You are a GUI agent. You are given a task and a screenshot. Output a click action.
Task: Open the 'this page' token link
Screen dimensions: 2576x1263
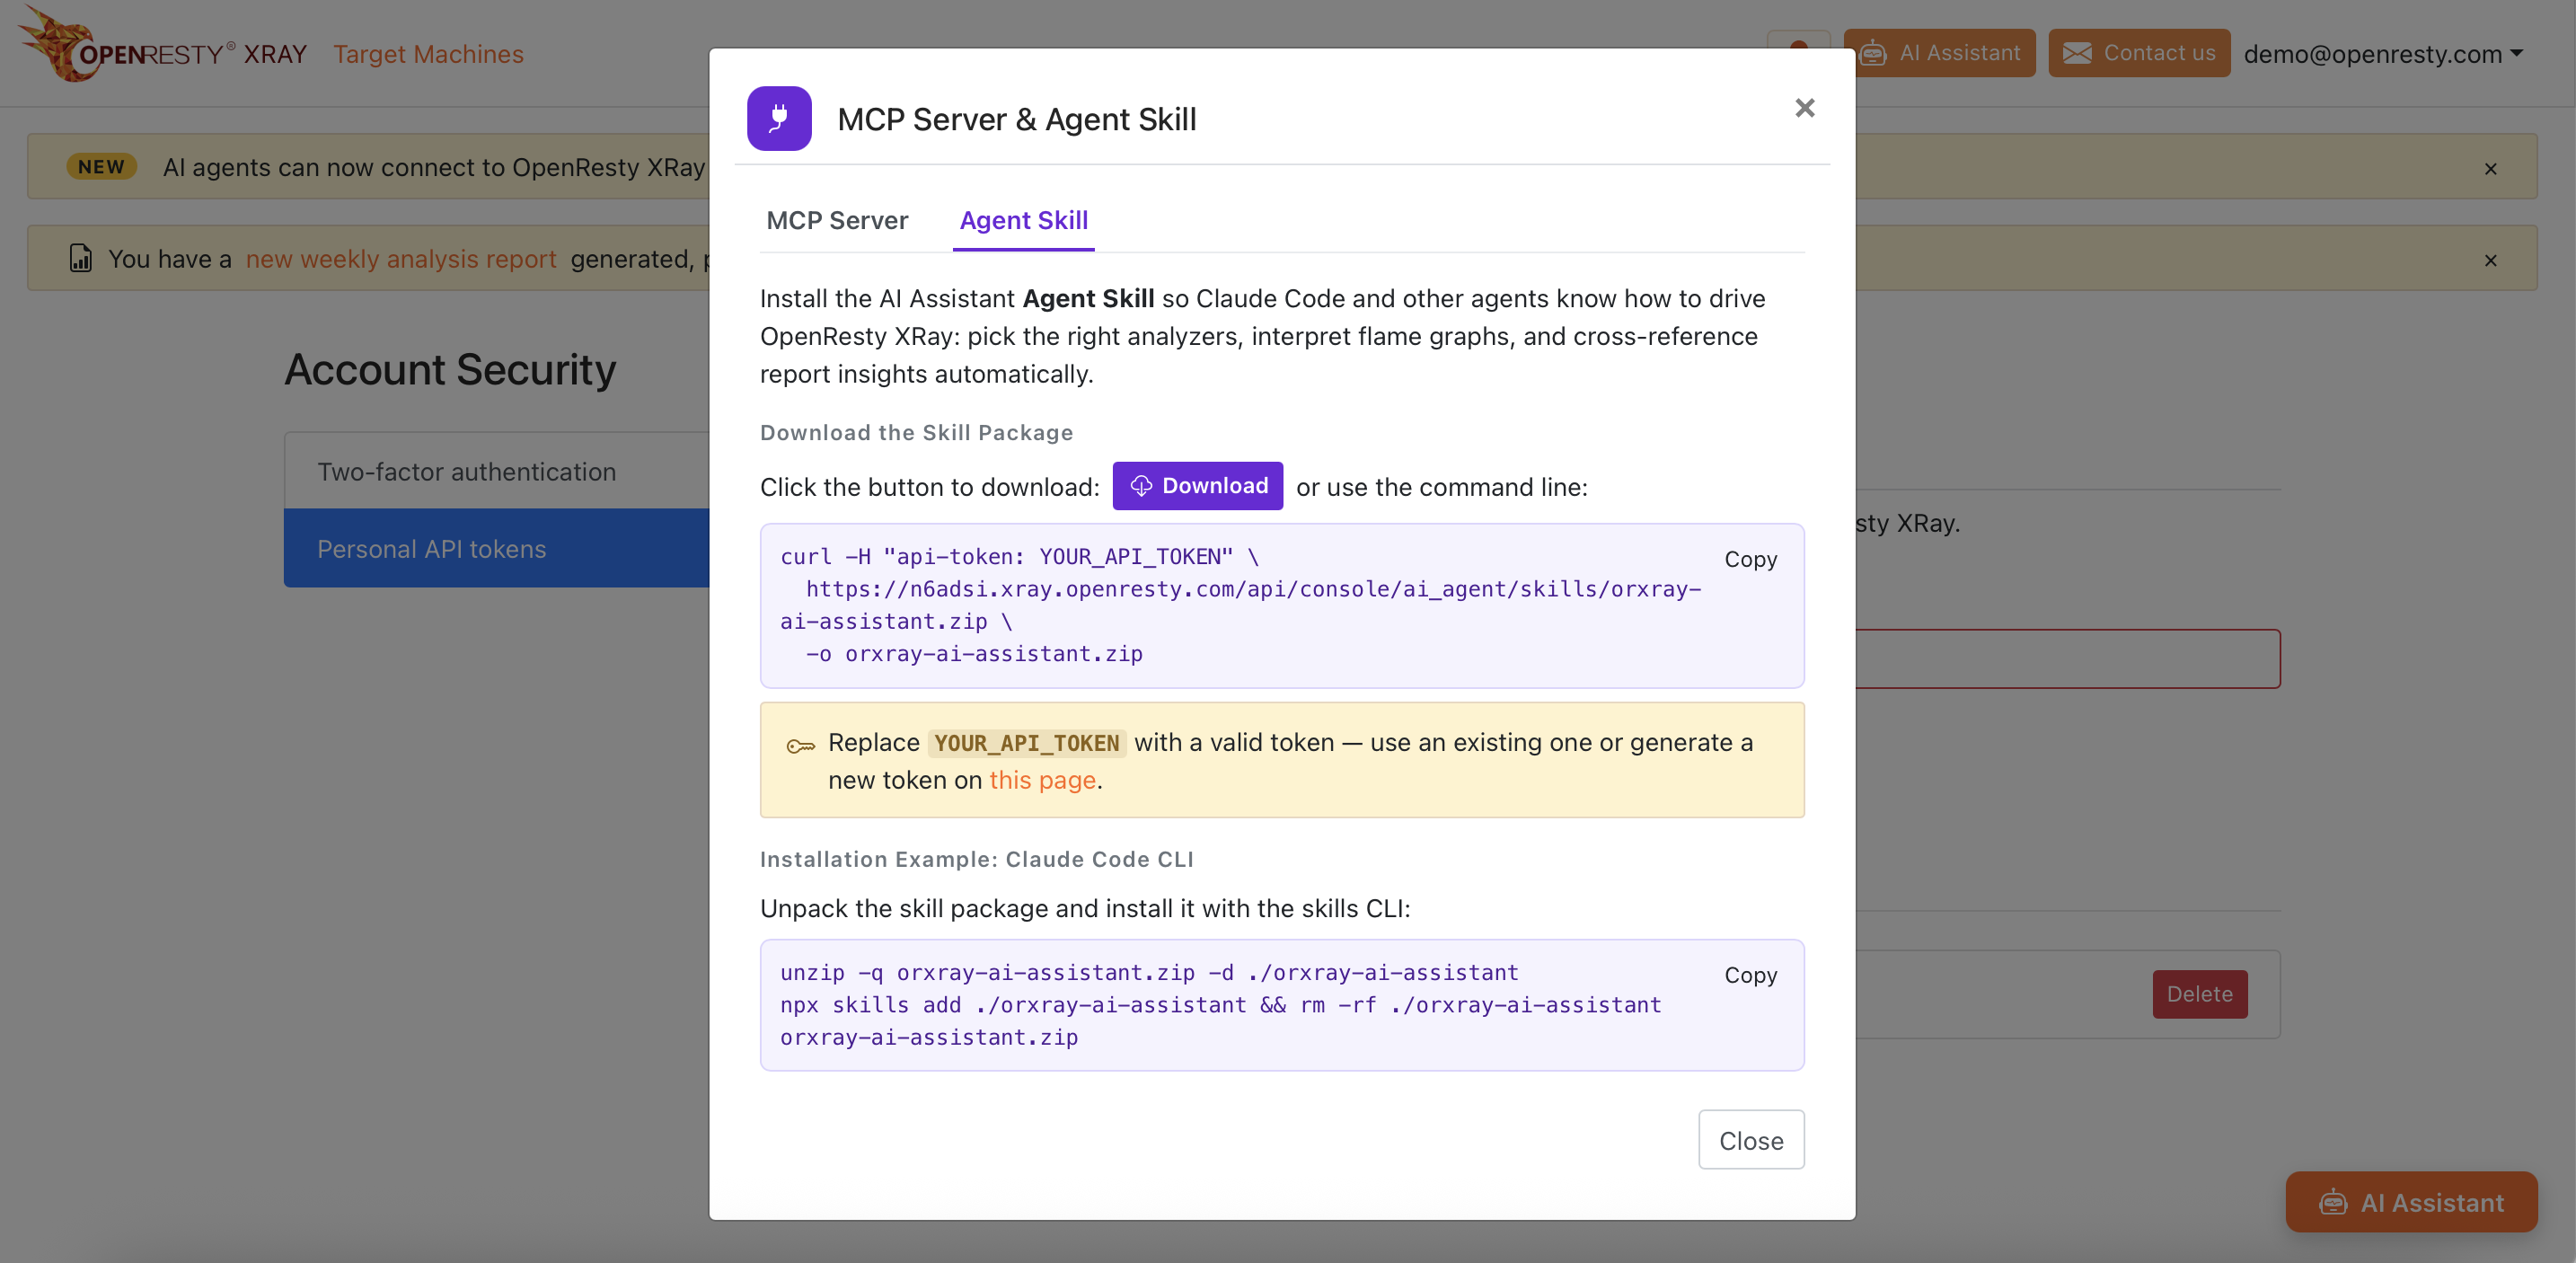click(1042, 780)
